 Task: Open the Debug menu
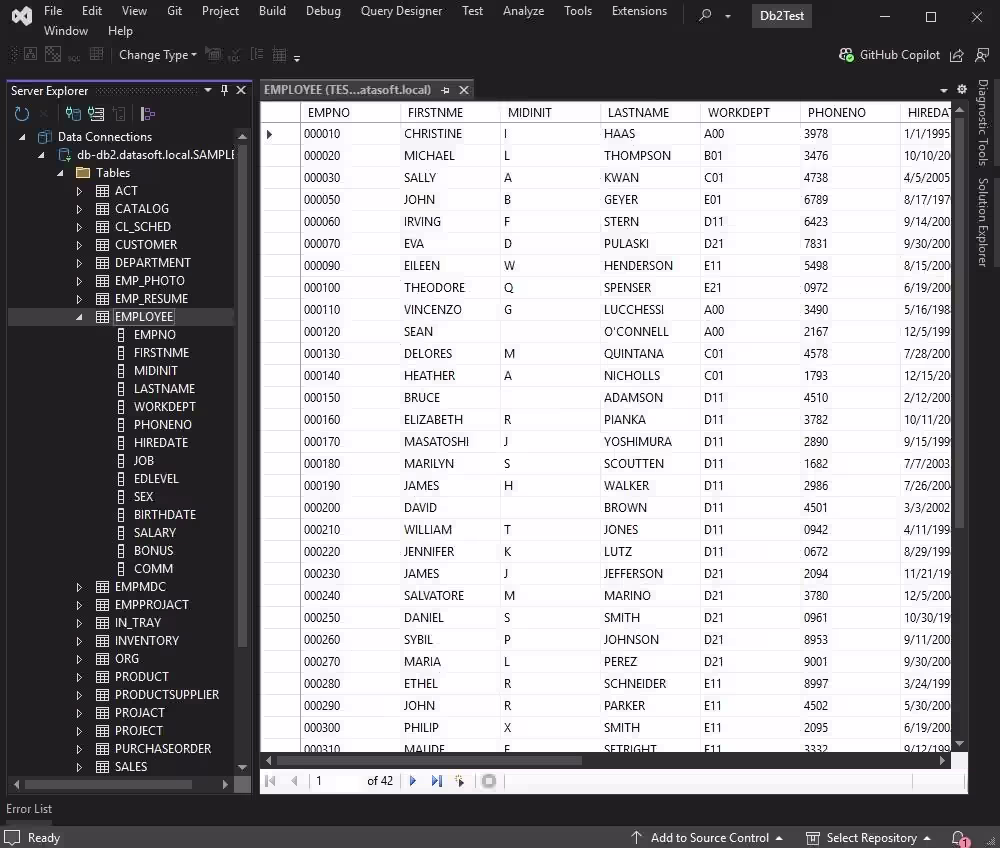point(323,11)
